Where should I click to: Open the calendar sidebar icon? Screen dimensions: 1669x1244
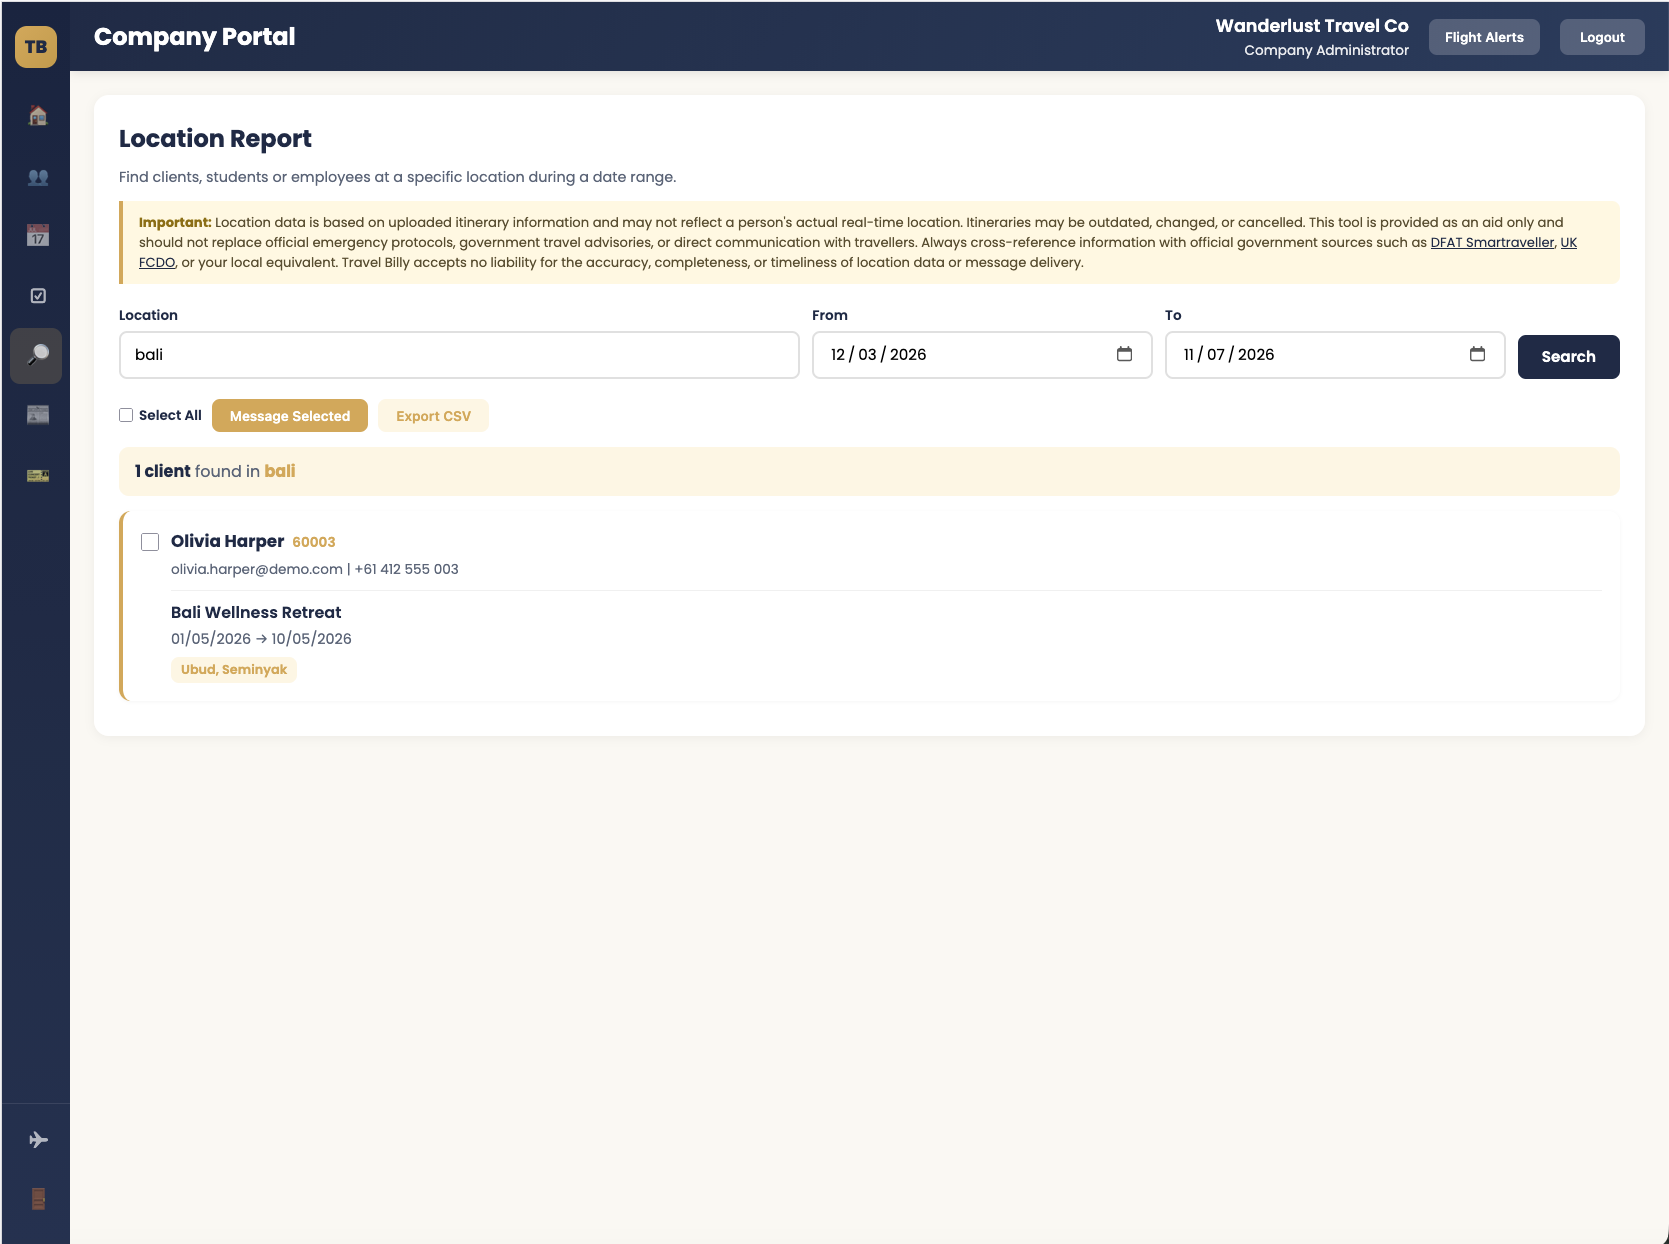[37, 236]
